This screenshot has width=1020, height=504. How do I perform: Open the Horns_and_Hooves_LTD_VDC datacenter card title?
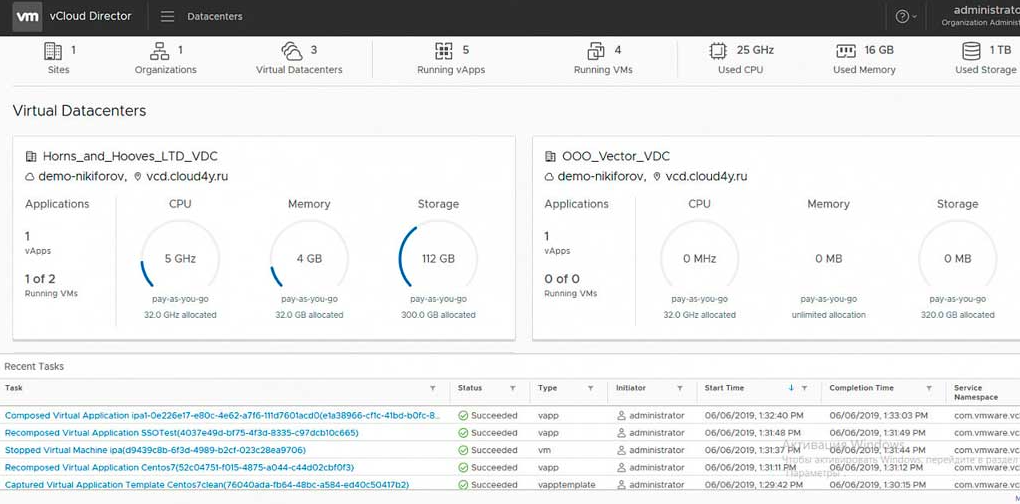(x=130, y=156)
